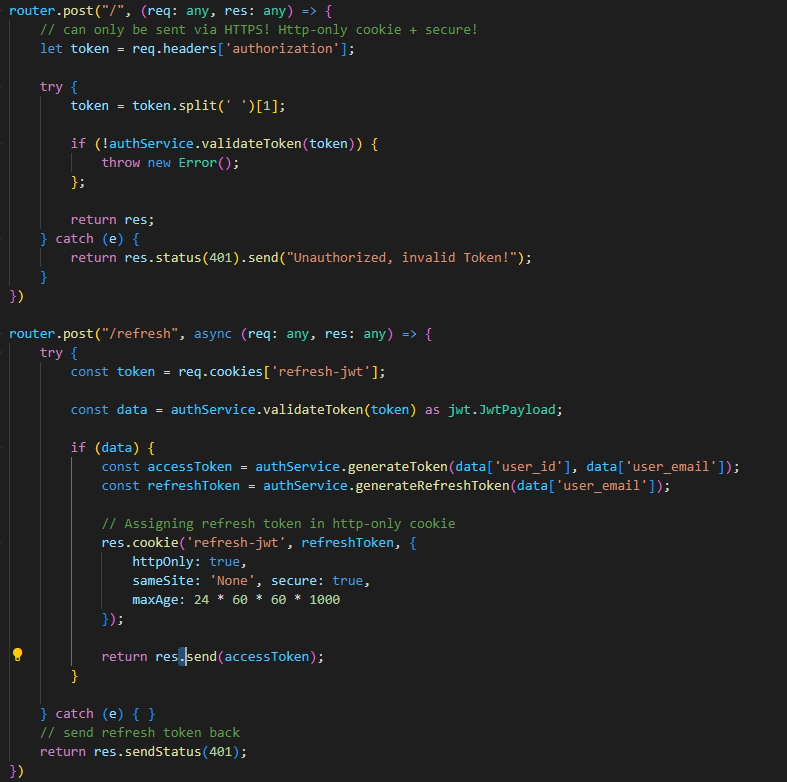
Task: Click the "let token" variable declaration
Action: 74,49
